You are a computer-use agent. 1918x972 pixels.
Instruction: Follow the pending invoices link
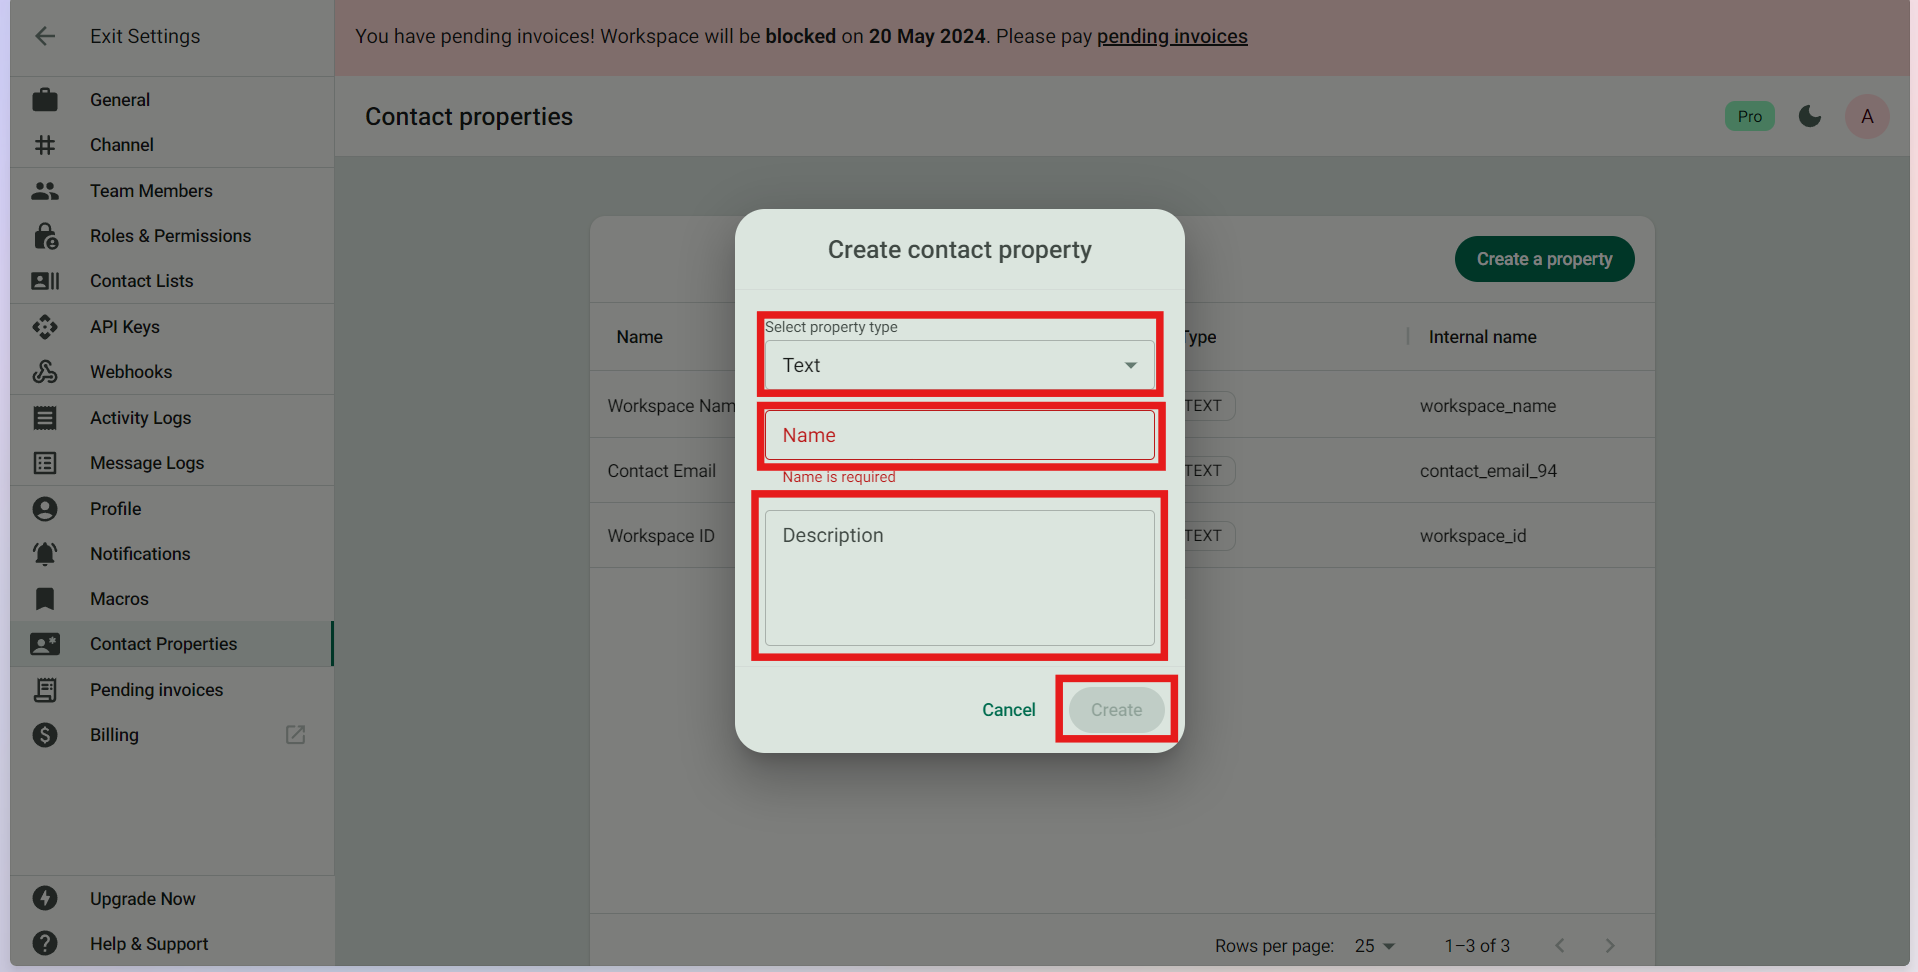tap(1172, 37)
